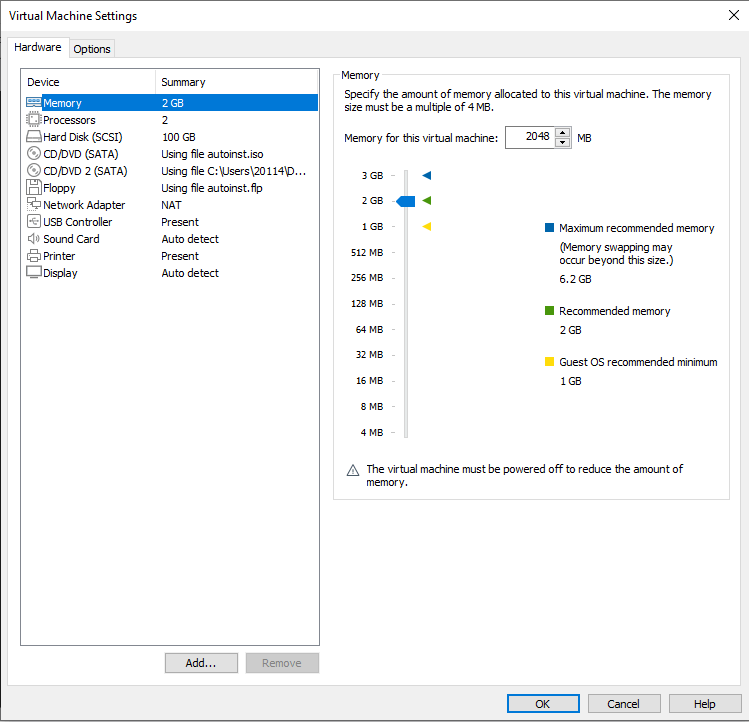This screenshot has width=749, height=722.
Task: Click the warning triangle icon
Action: 353,470
